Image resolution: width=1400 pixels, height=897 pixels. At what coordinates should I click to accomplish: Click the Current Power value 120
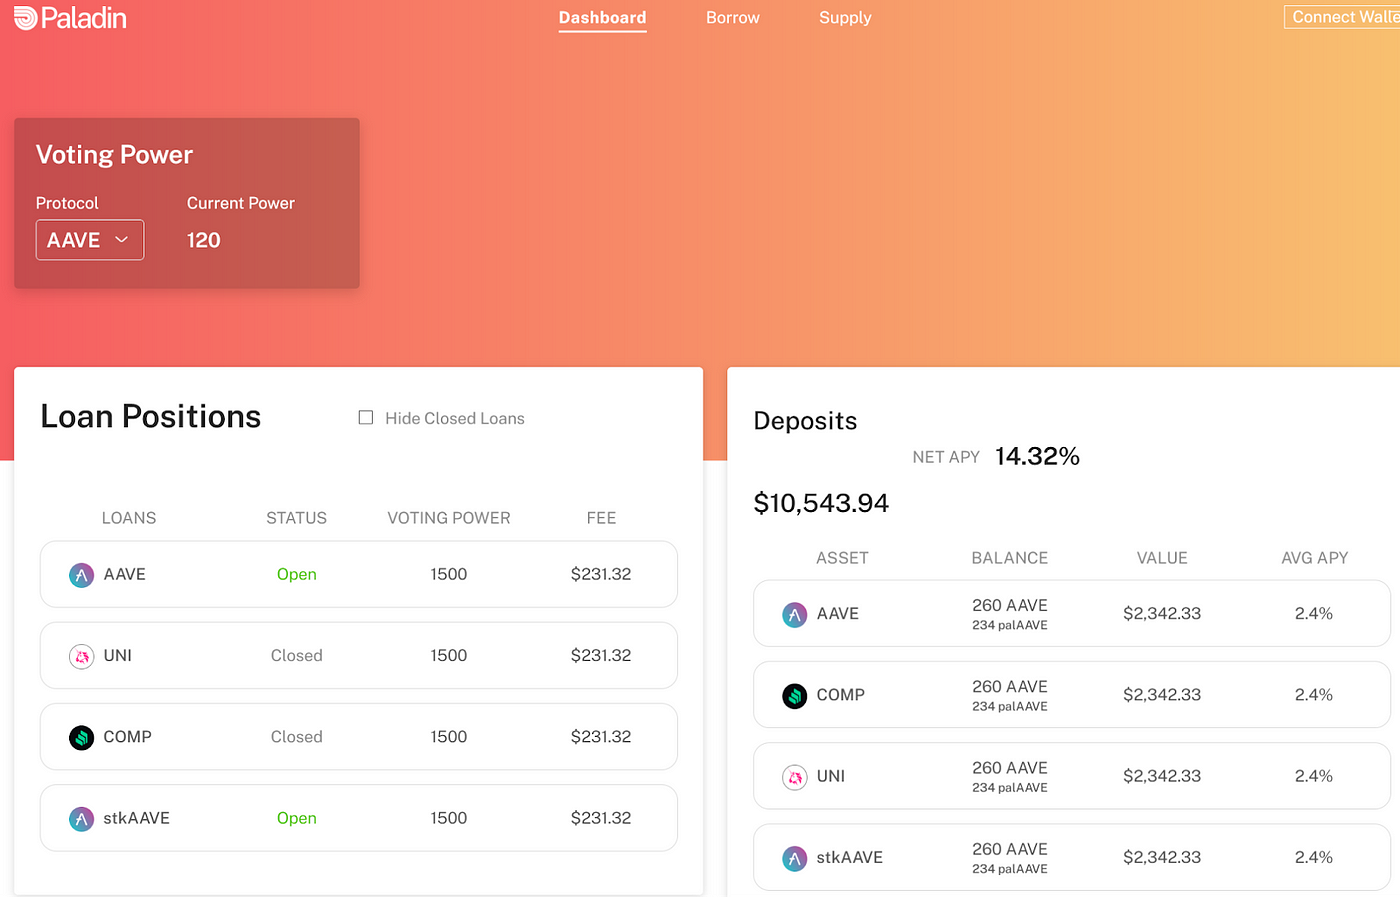click(x=204, y=240)
